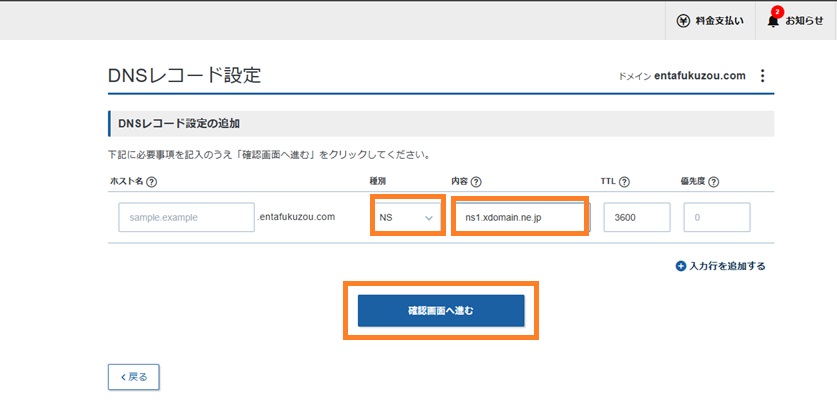
Task: Click the help icon next to 優先度
Action: pos(713,182)
